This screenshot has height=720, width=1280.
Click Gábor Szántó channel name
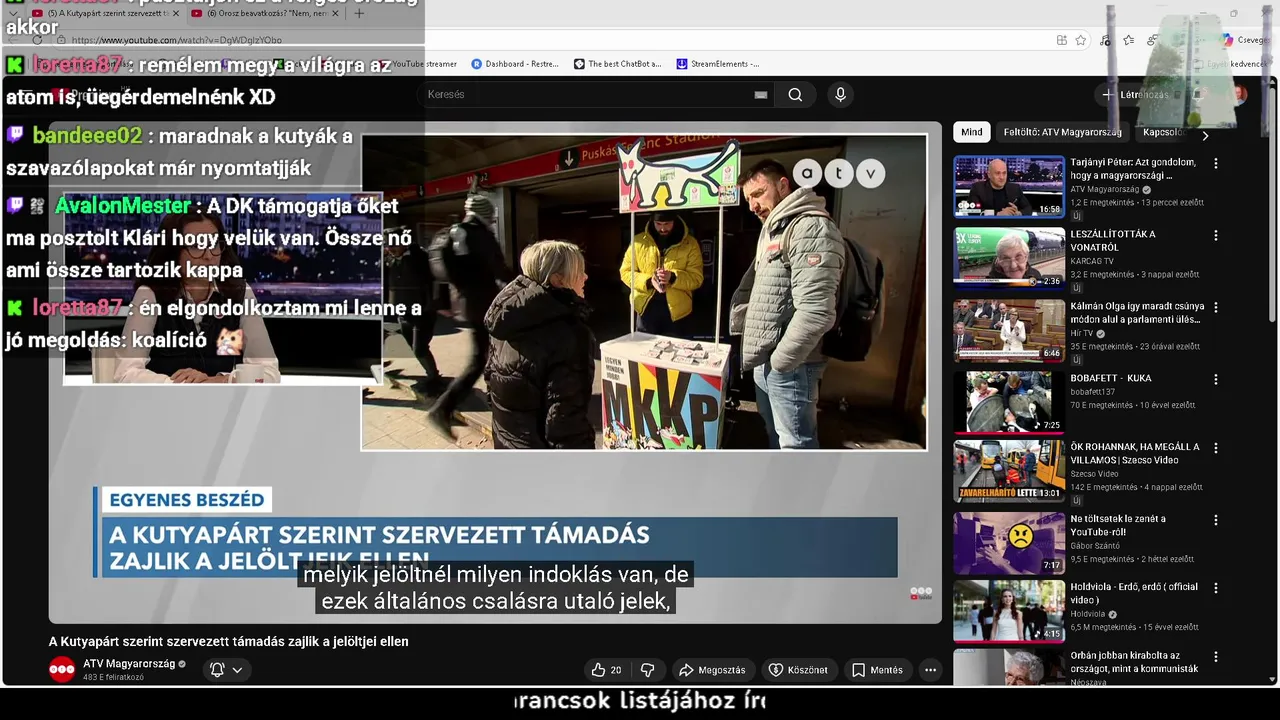pos(1095,546)
